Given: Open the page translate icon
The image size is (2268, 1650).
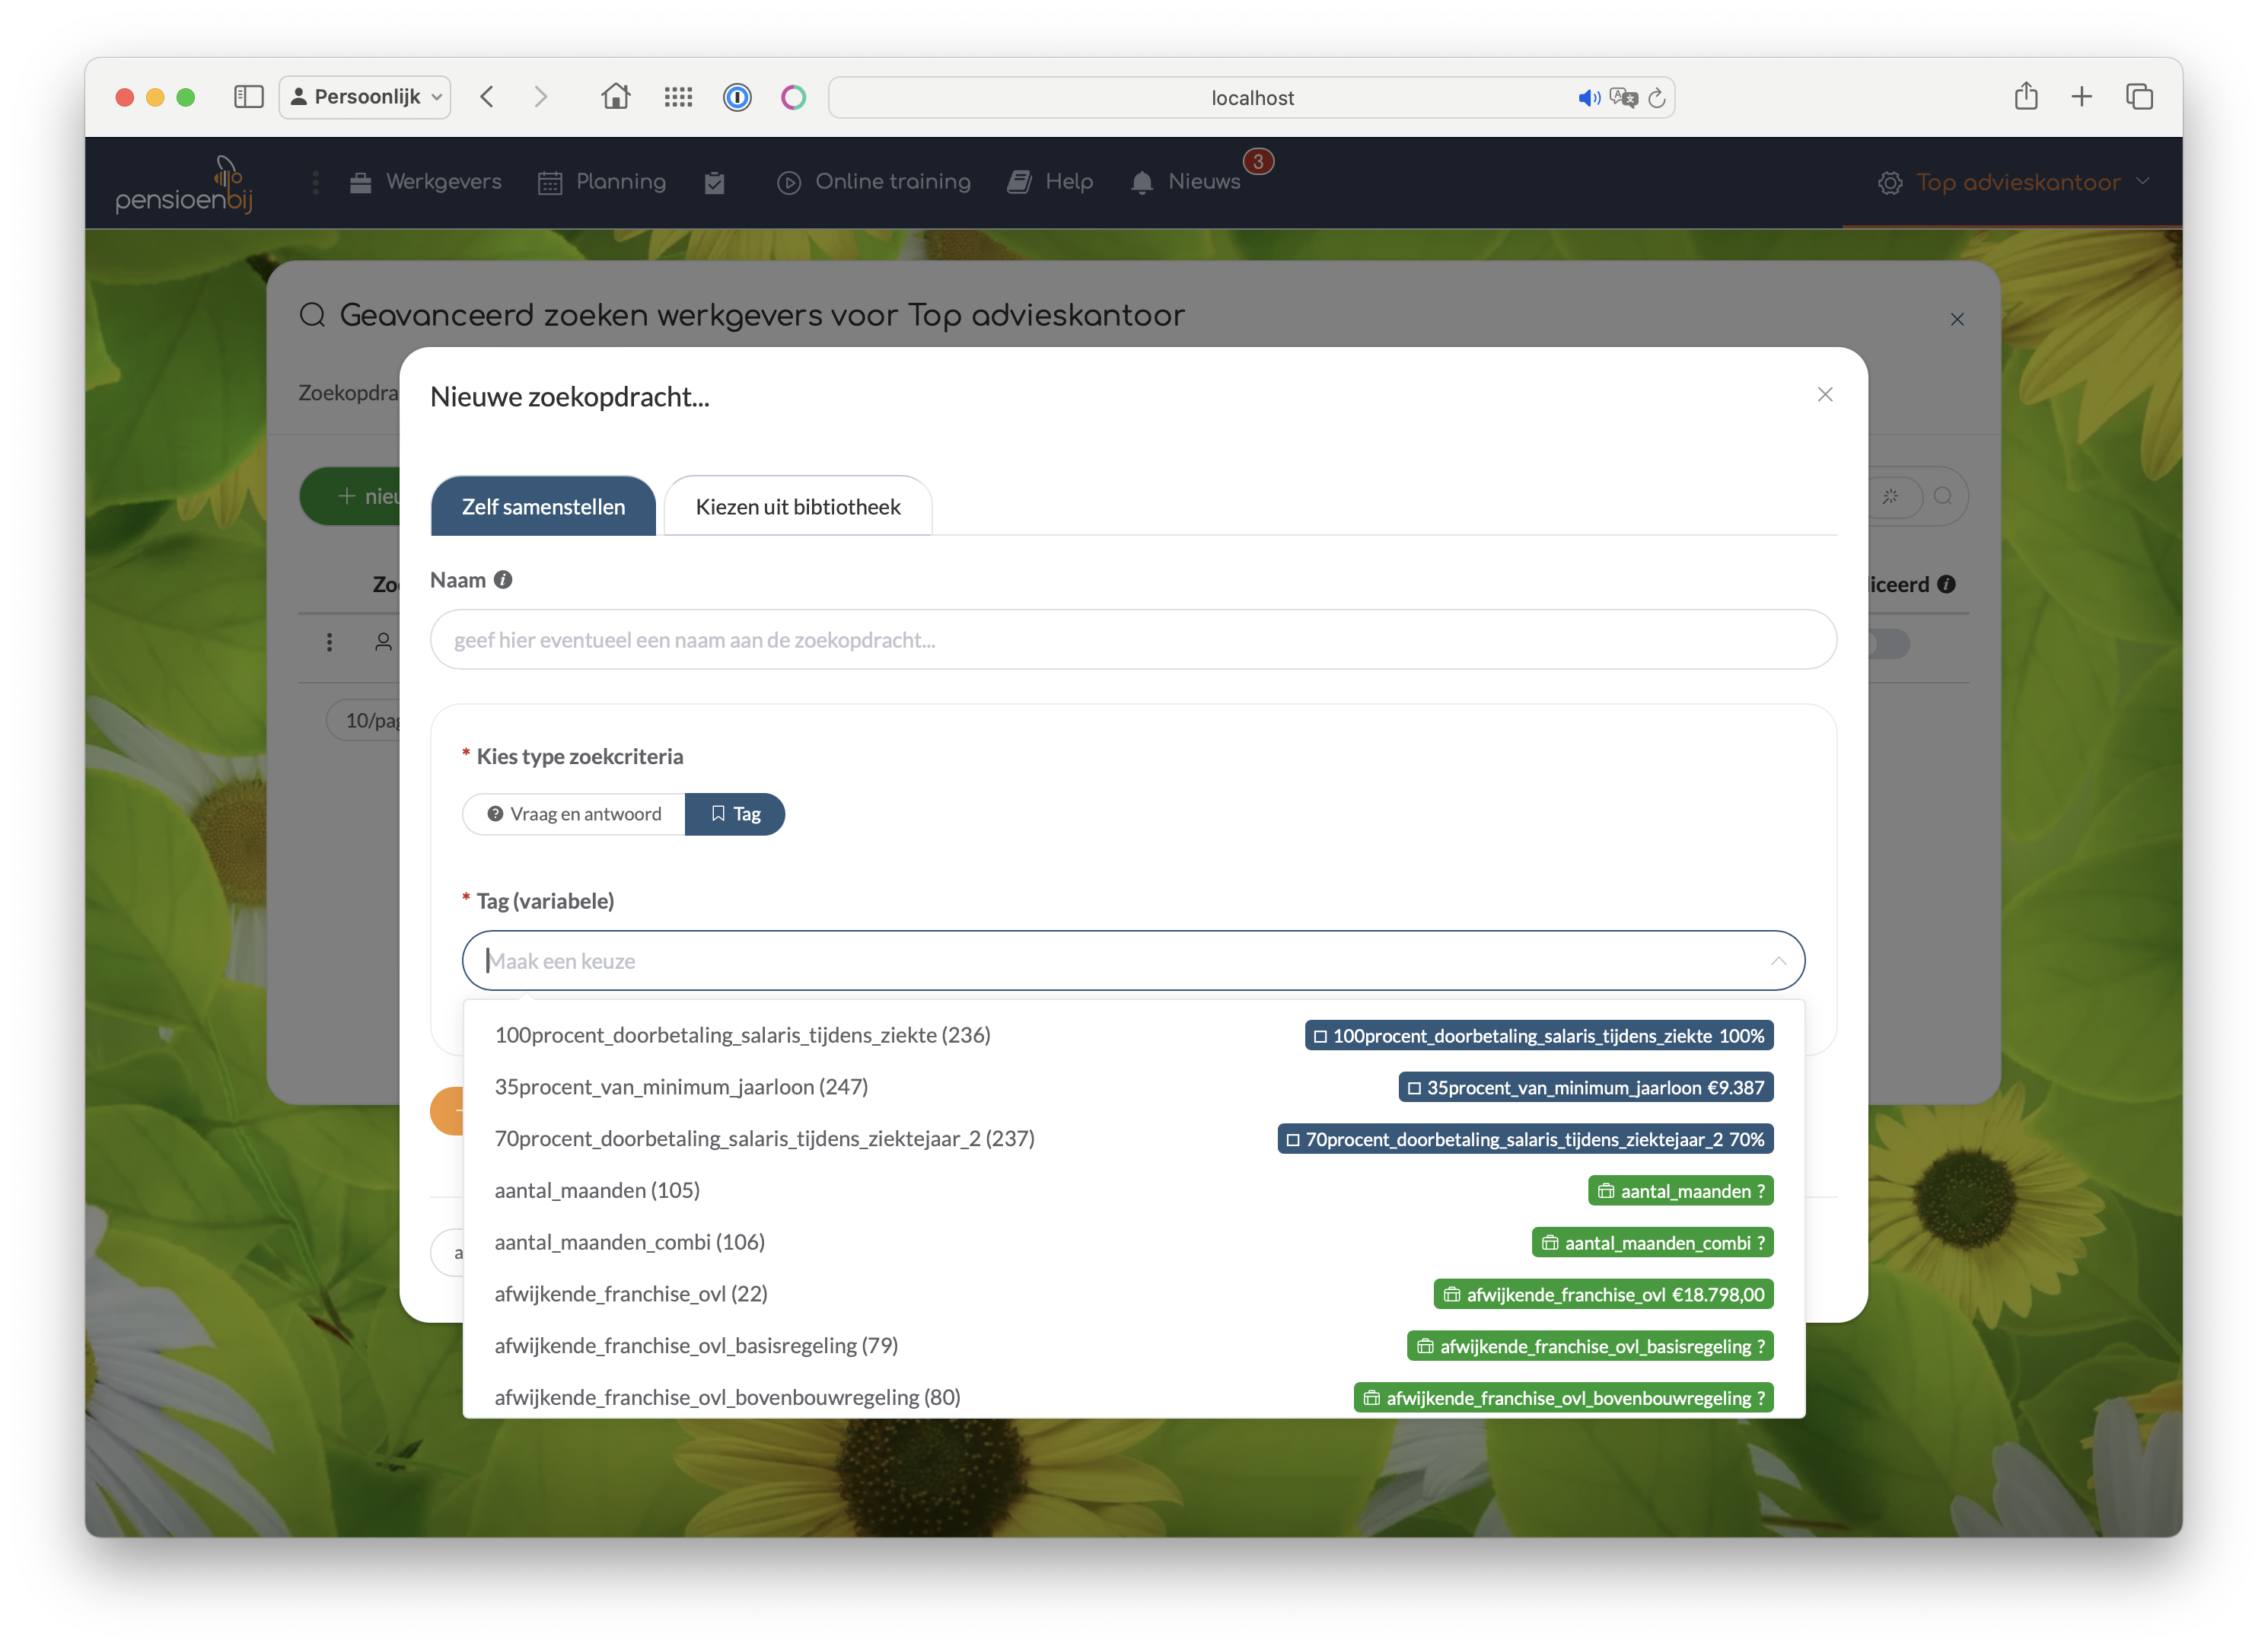Looking at the screenshot, I should [1623, 98].
